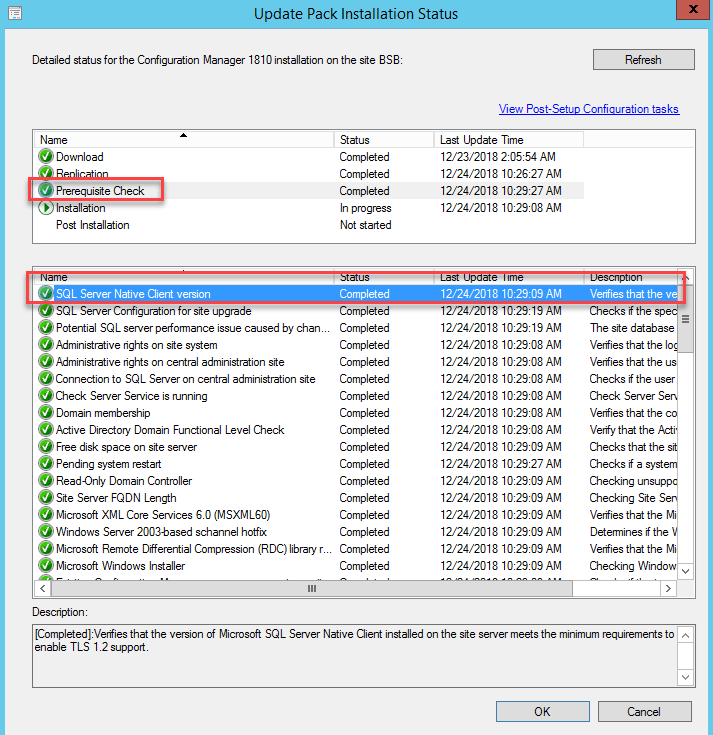713x735 pixels.
Task: Click the check icon beside Pending system restart
Action: point(45,464)
